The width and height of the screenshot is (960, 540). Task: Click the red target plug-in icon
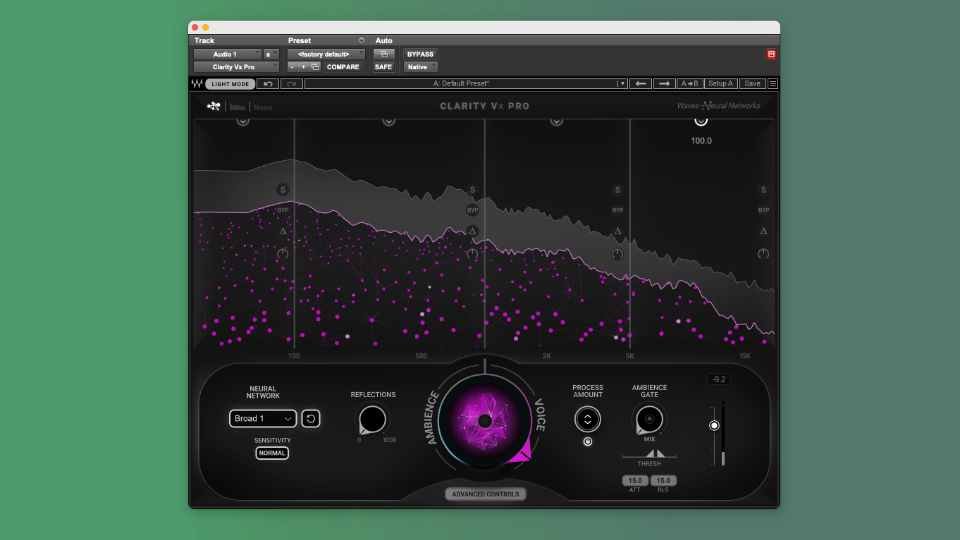771,54
